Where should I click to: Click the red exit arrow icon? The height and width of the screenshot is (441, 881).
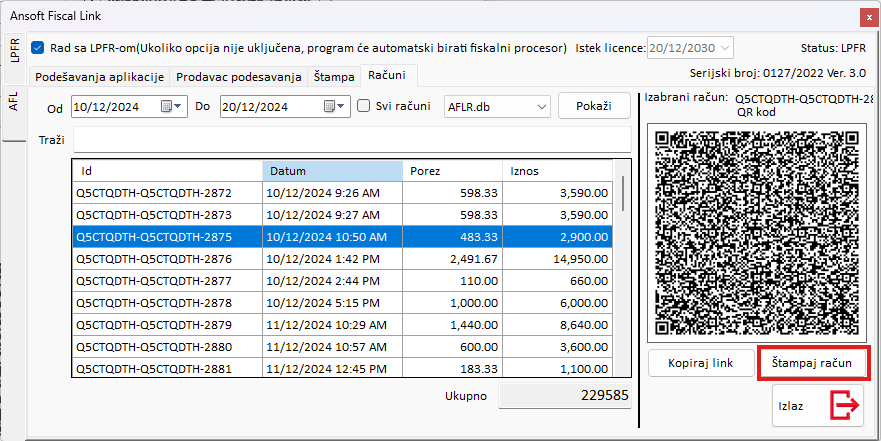844,404
